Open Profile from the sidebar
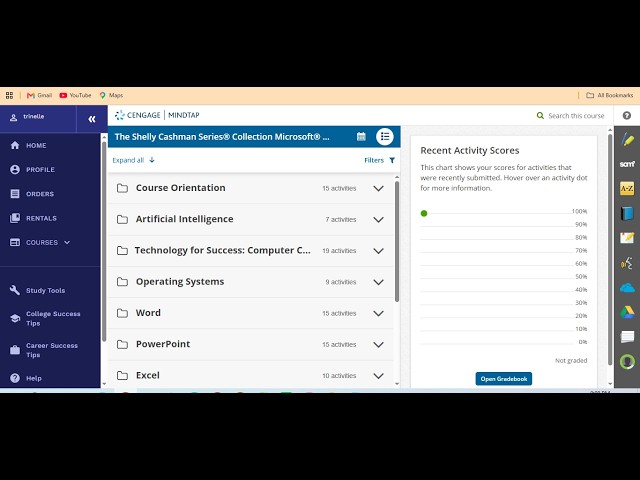Image resolution: width=640 pixels, height=480 pixels. click(40, 169)
